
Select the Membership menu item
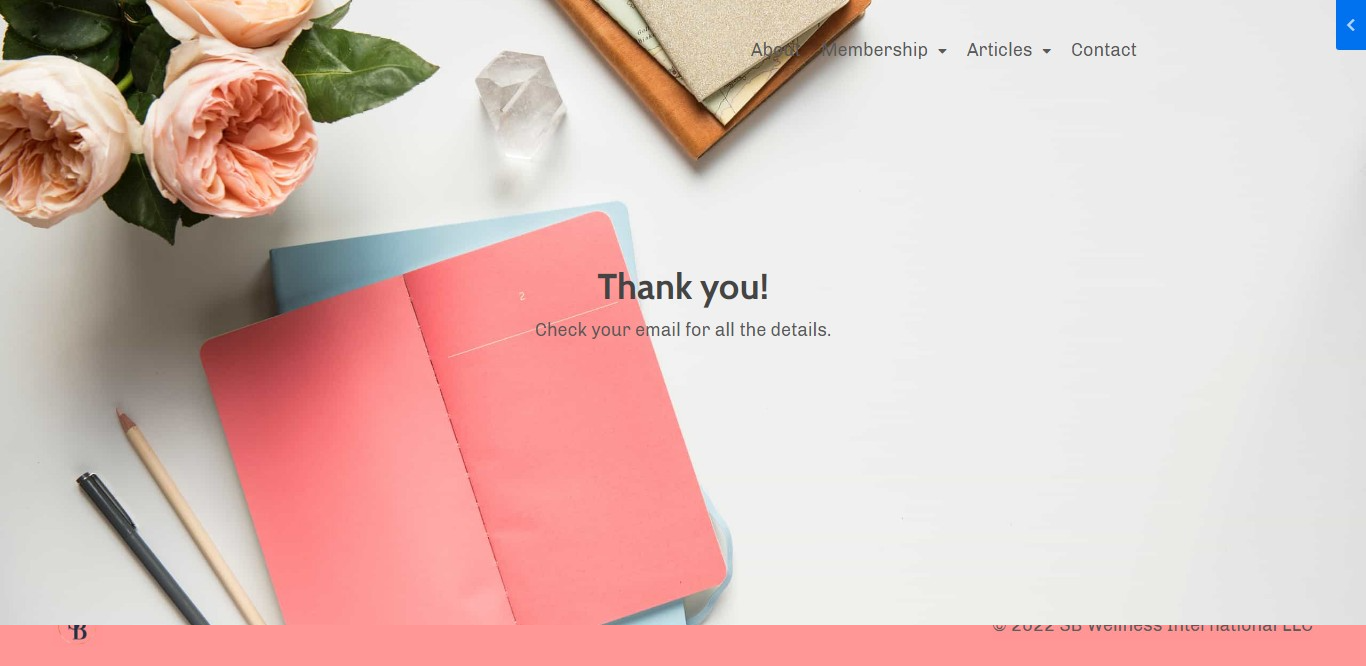[875, 50]
